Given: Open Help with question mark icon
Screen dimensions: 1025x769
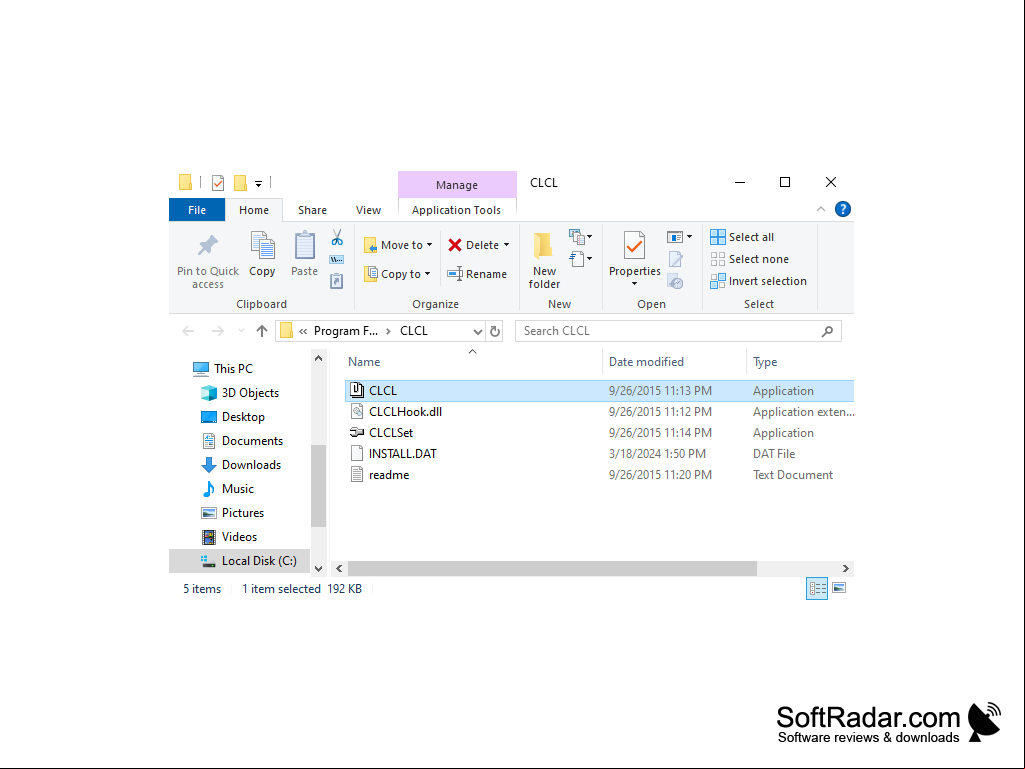Looking at the screenshot, I should [843, 209].
